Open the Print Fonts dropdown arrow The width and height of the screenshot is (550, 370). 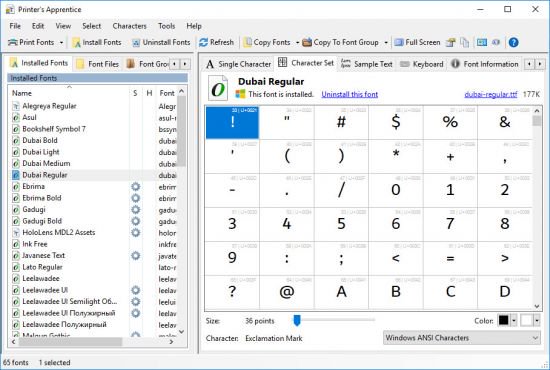[x=61, y=43]
